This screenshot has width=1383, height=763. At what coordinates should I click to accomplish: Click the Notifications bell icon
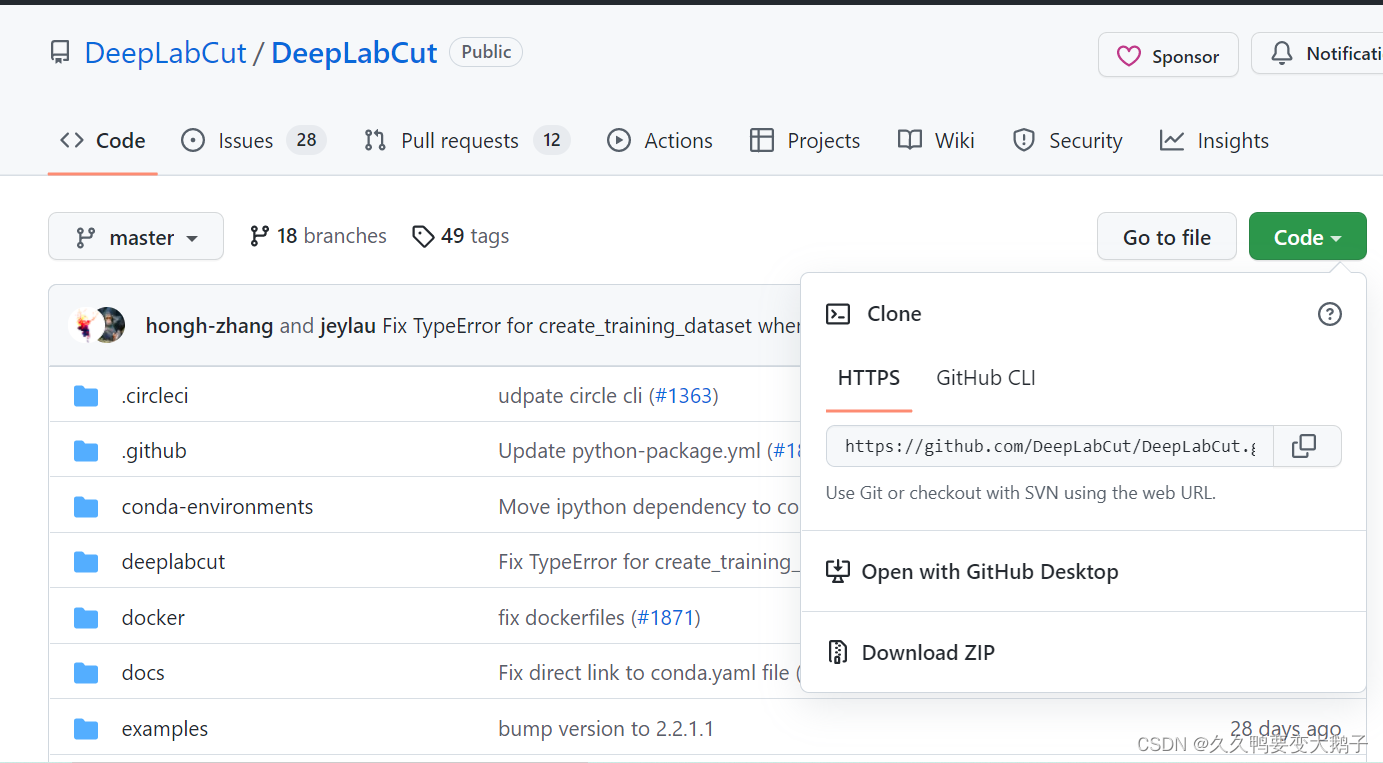[1281, 54]
